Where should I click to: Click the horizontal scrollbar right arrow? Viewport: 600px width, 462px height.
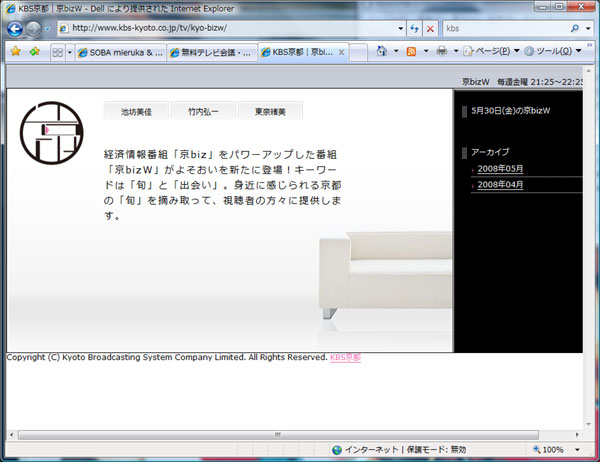577,435
